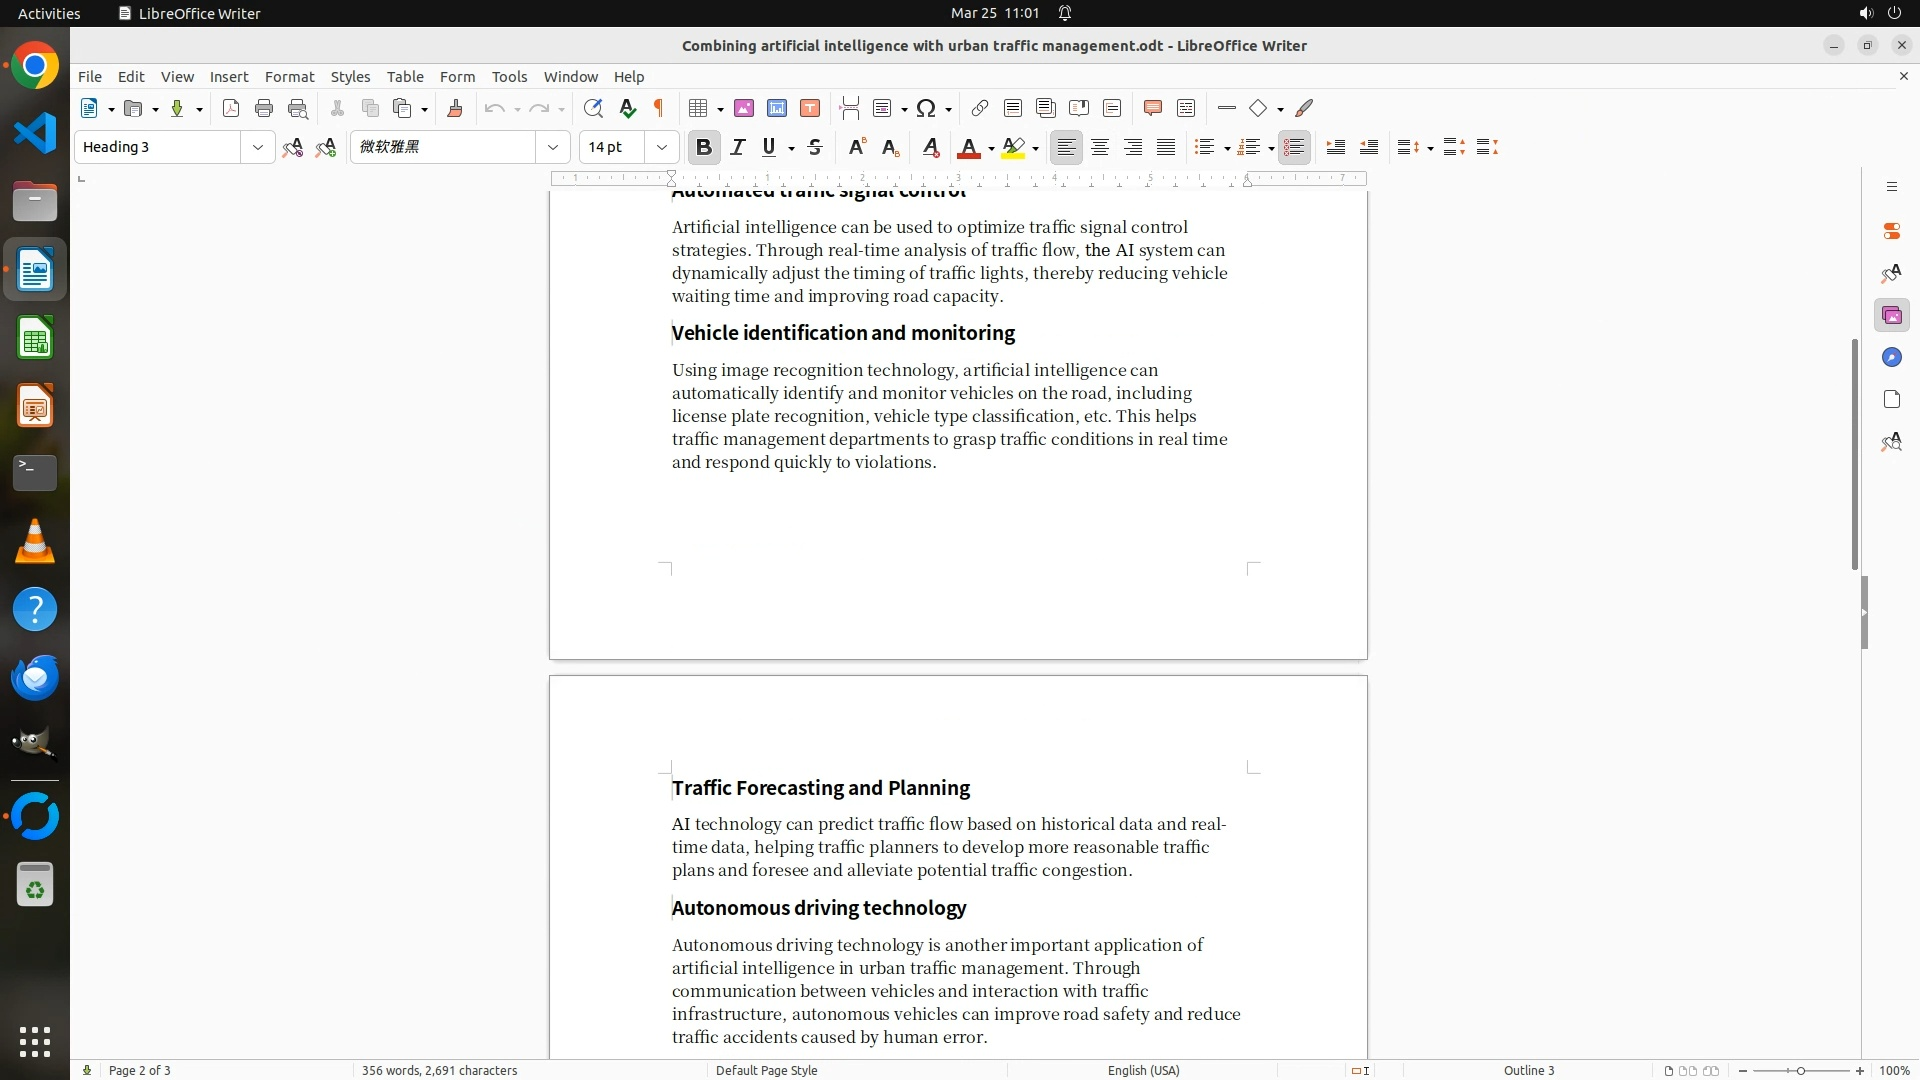Click the Print document icon
The image size is (1920, 1080).
point(264,109)
